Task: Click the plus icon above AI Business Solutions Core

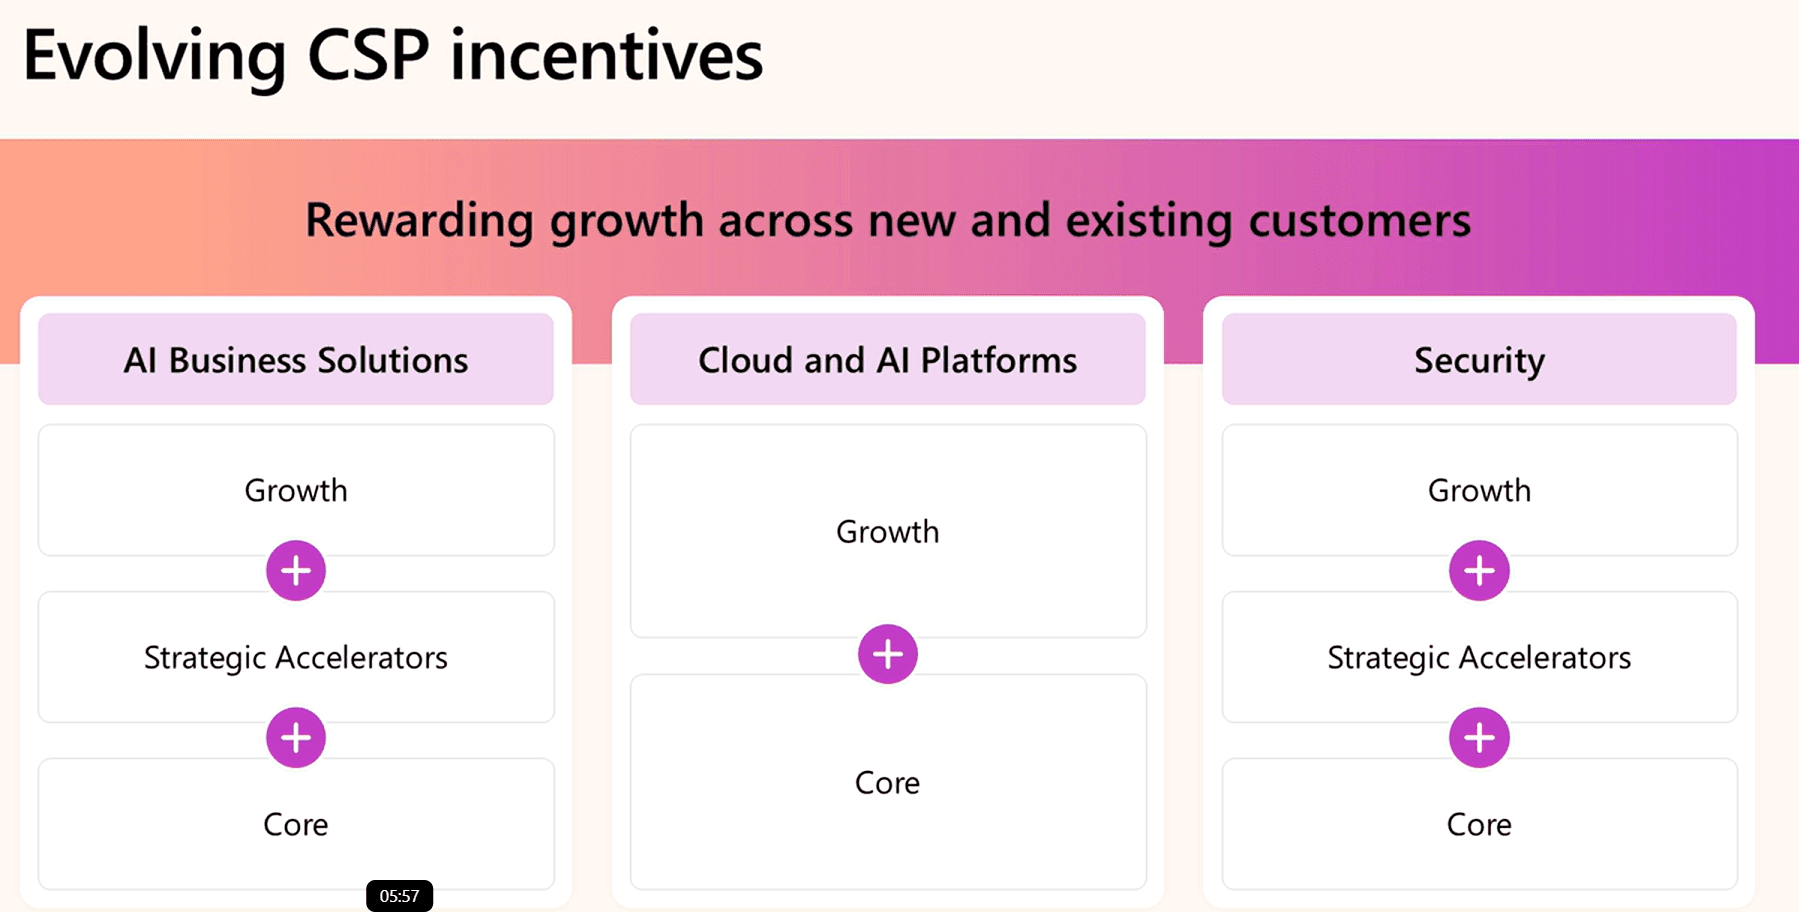Action: [296, 738]
